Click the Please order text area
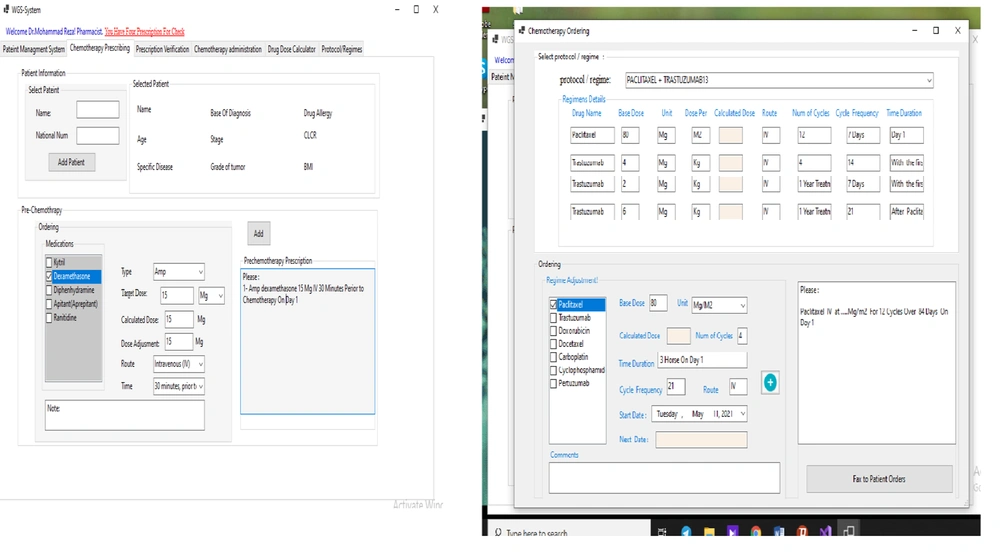 point(876,363)
